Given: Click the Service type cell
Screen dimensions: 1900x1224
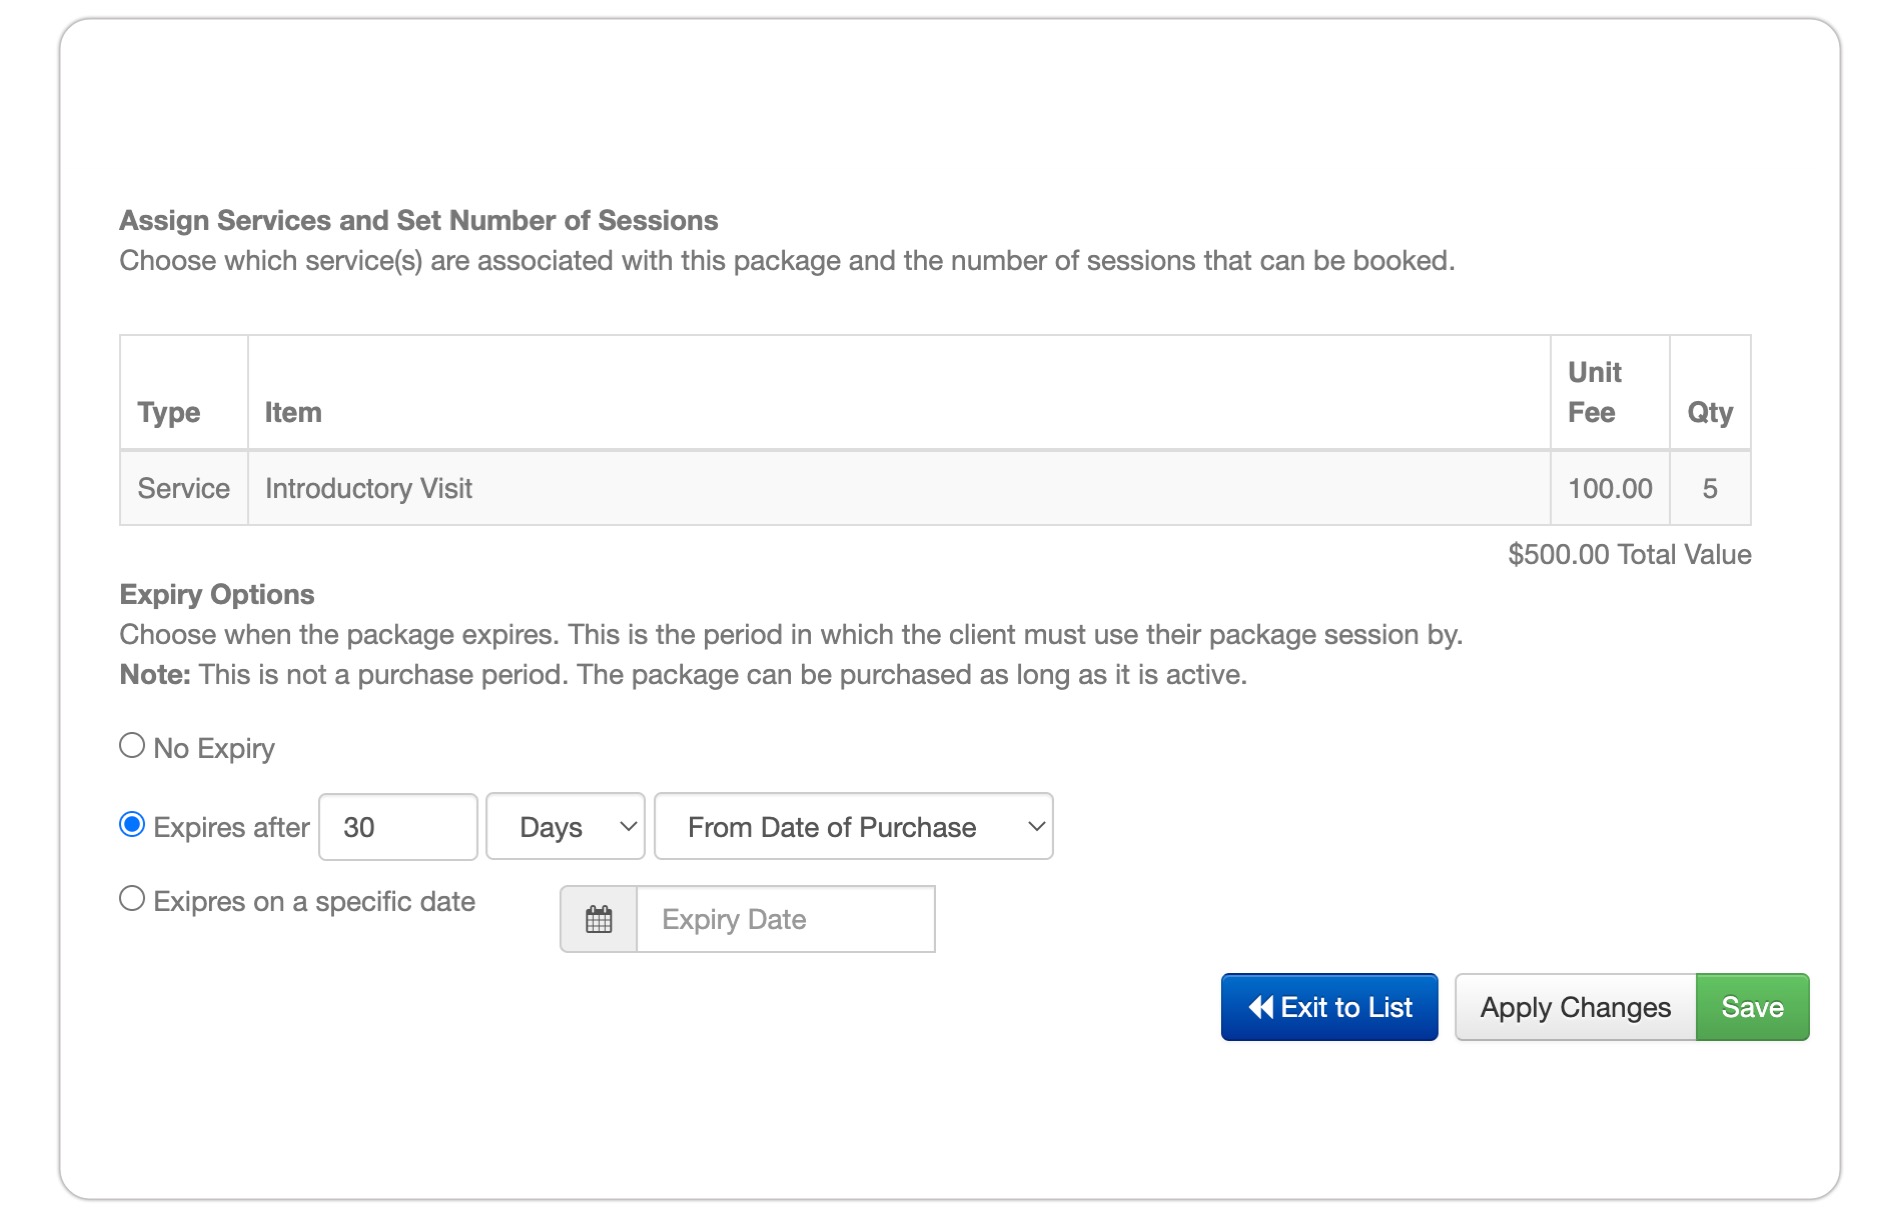Looking at the screenshot, I should [184, 488].
